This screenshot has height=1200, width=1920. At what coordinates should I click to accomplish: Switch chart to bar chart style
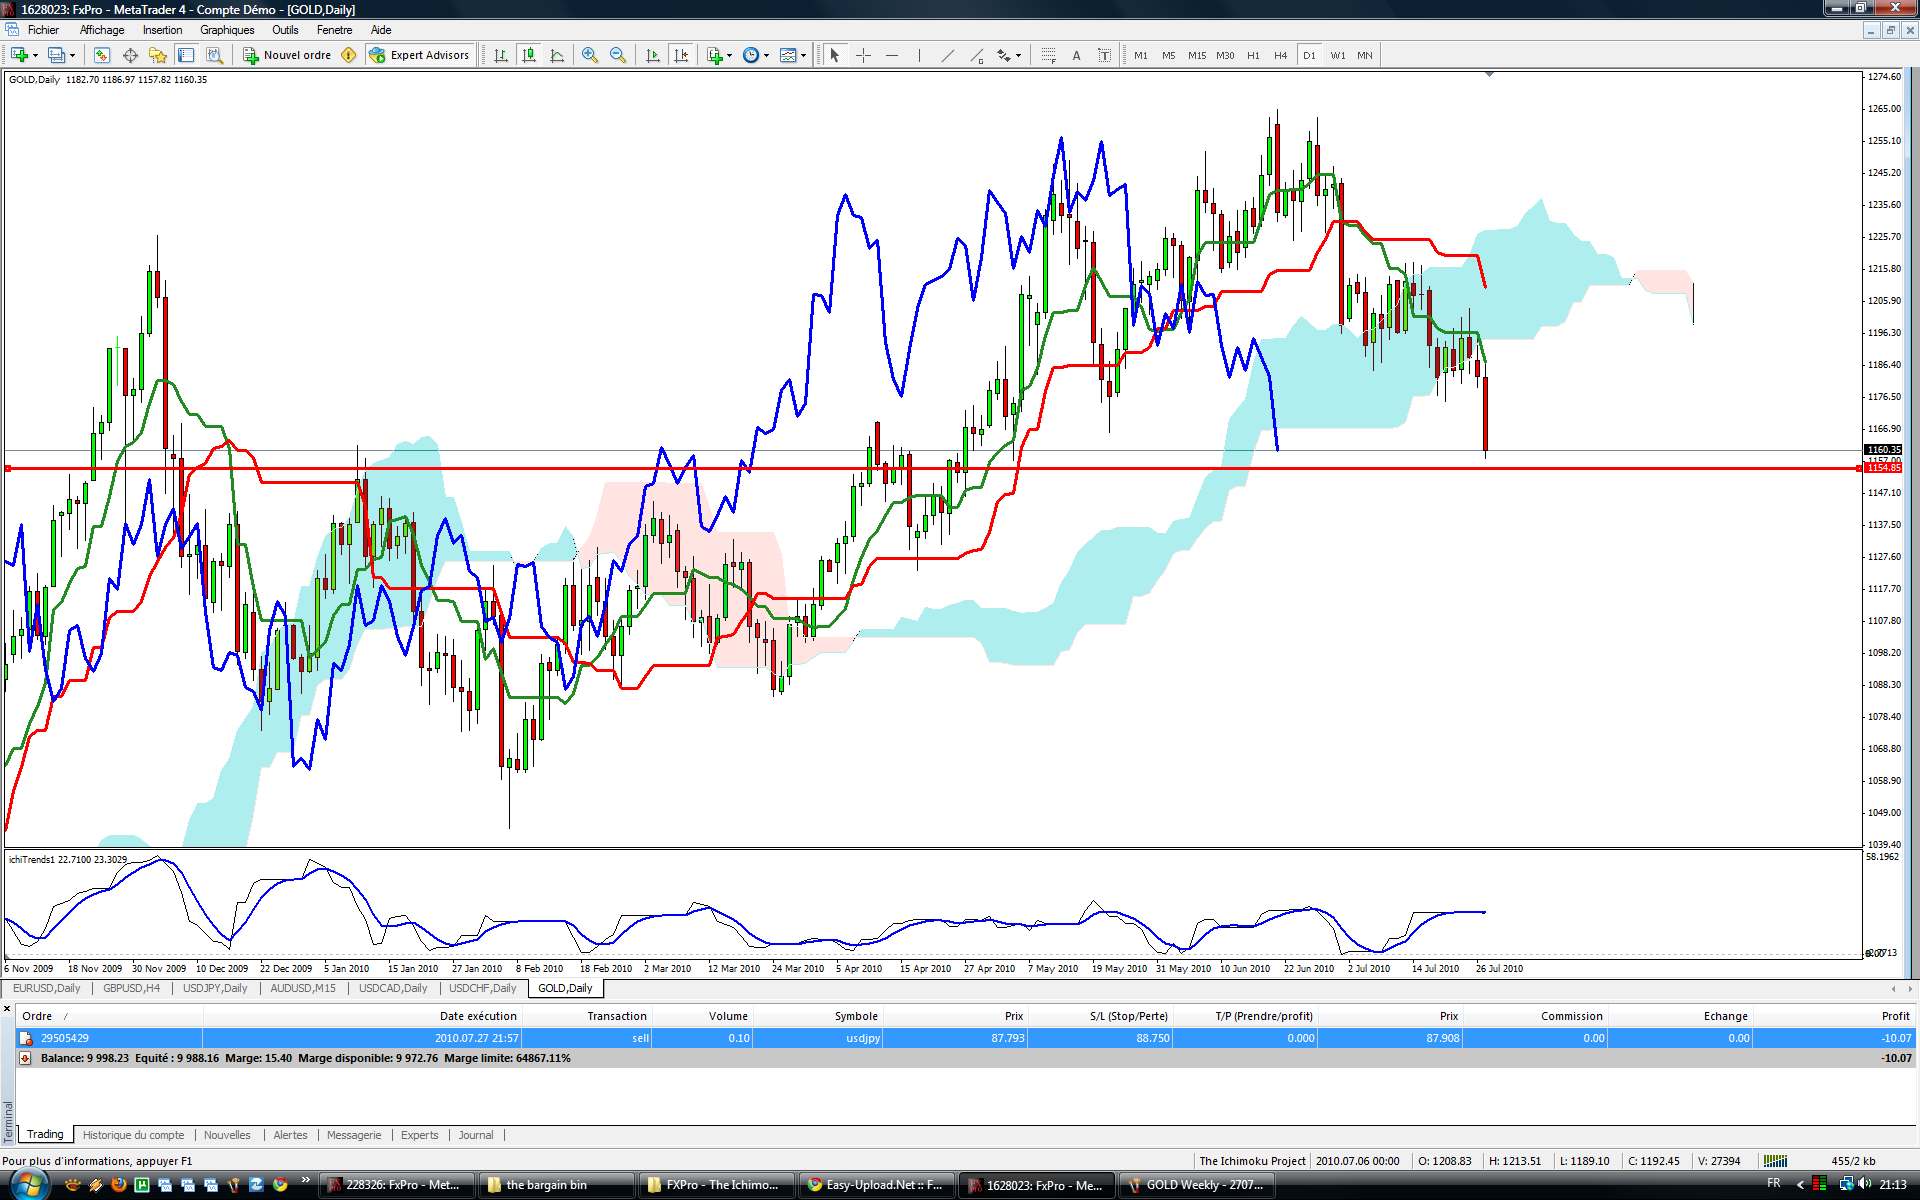pyautogui.click(x=500, y=55)
